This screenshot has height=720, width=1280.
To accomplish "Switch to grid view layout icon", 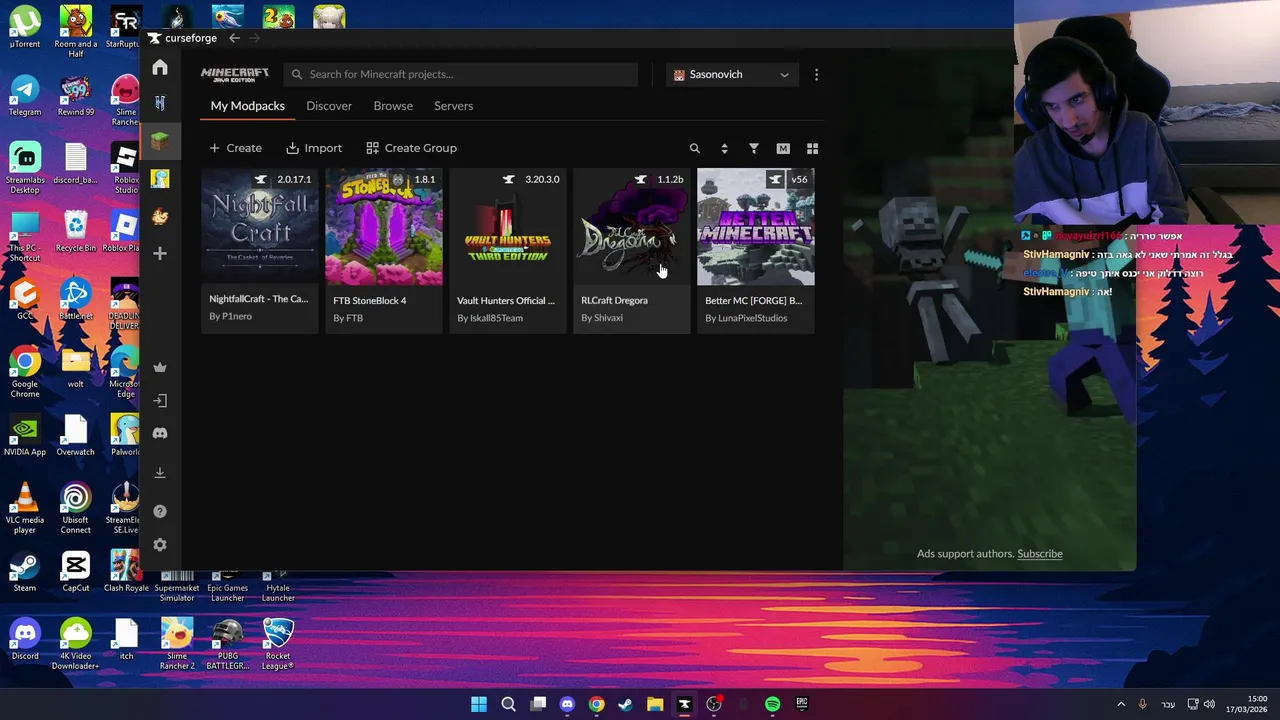I will 812,148.
